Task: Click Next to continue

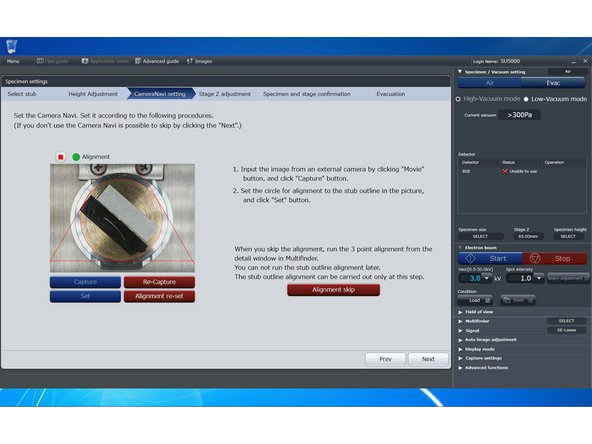Action: coord(428,359)
